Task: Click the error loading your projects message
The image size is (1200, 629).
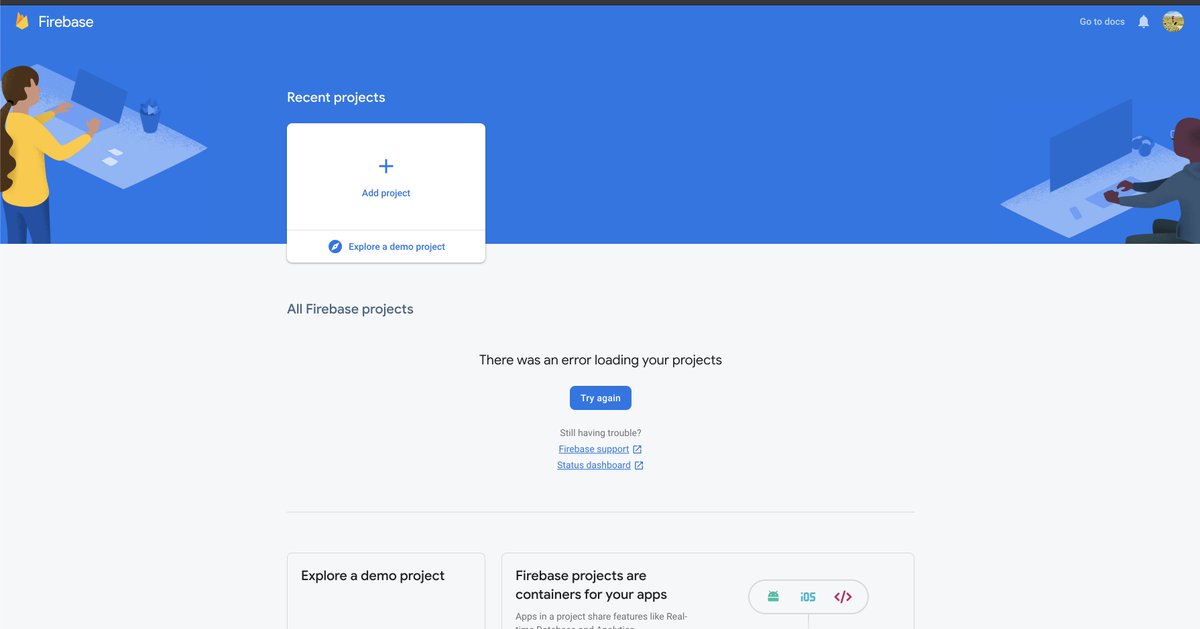Action: click(x=600, y=360)
